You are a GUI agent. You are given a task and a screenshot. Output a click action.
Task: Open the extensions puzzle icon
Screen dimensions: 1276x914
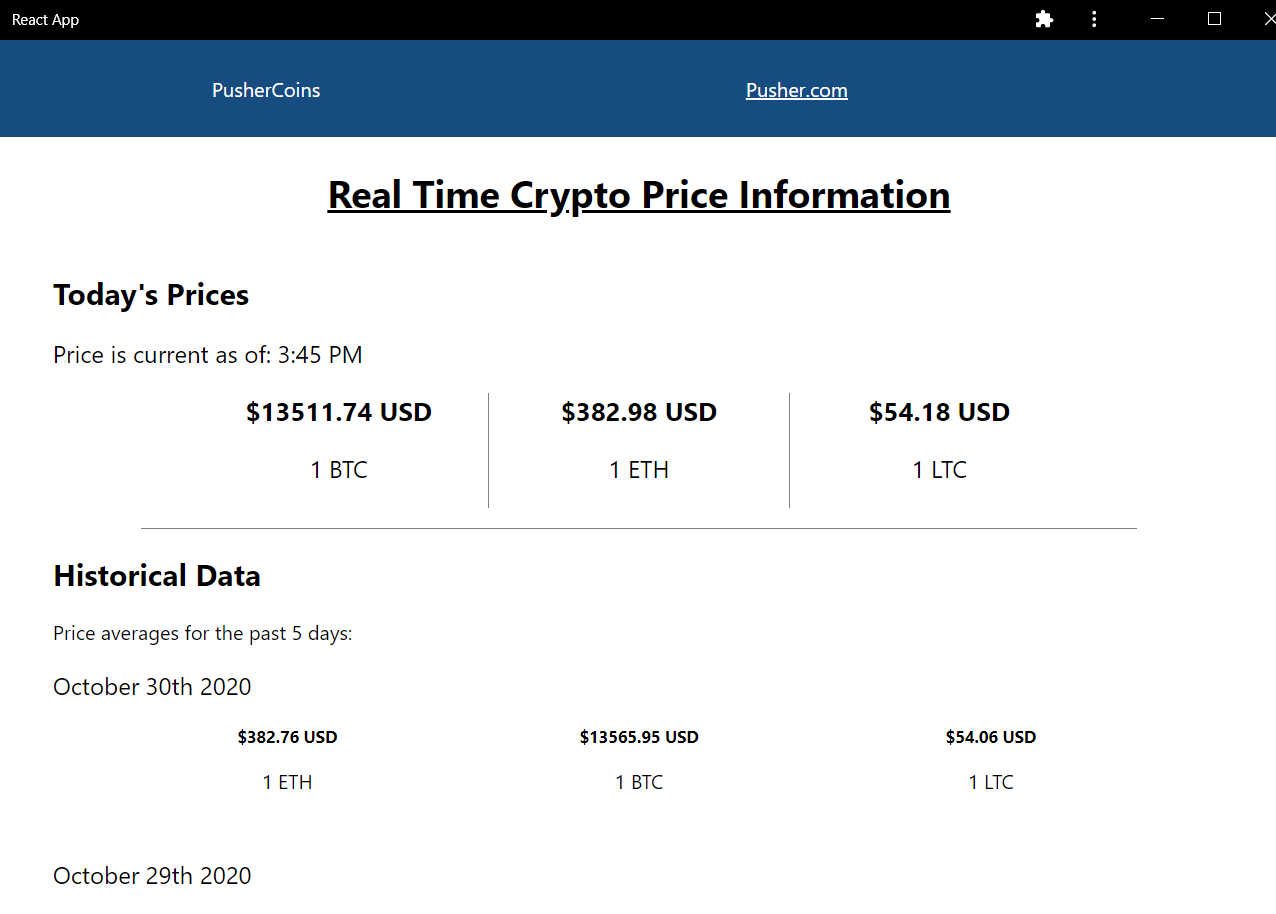[x=1044, y=19]
